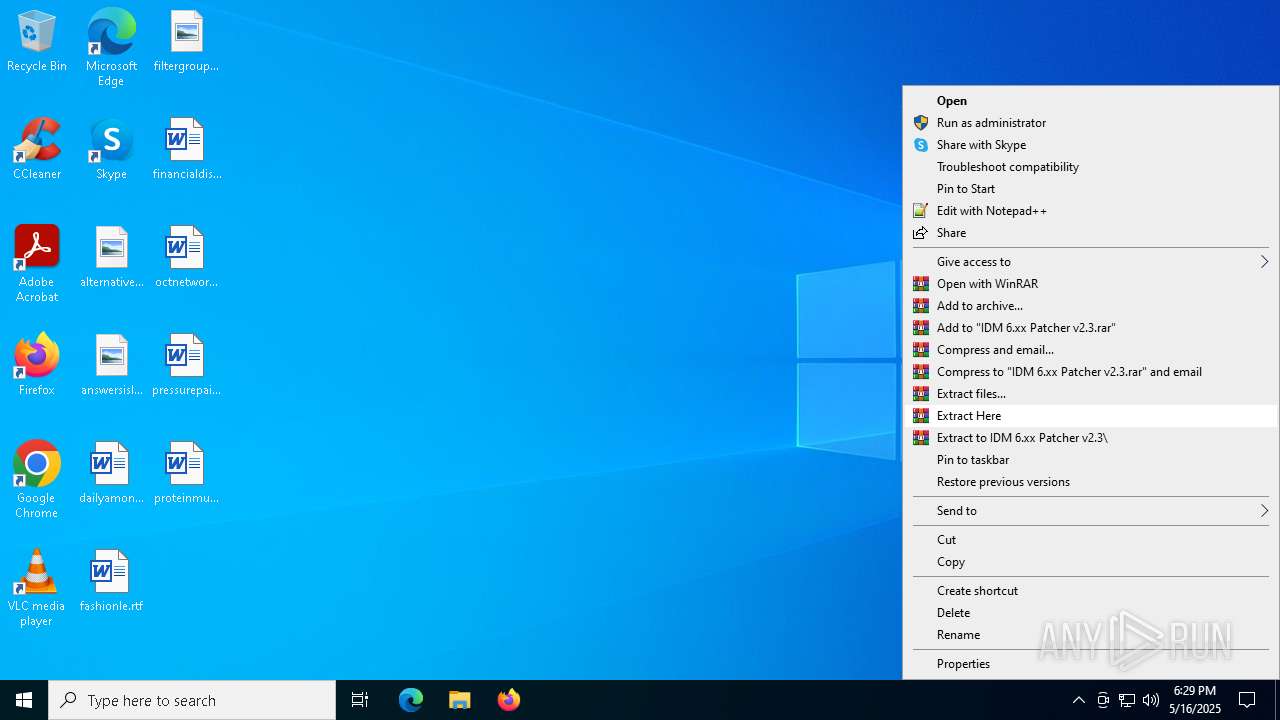Select the dailyamon Word document icon
1280x720 pixels.
pos(111,474)
